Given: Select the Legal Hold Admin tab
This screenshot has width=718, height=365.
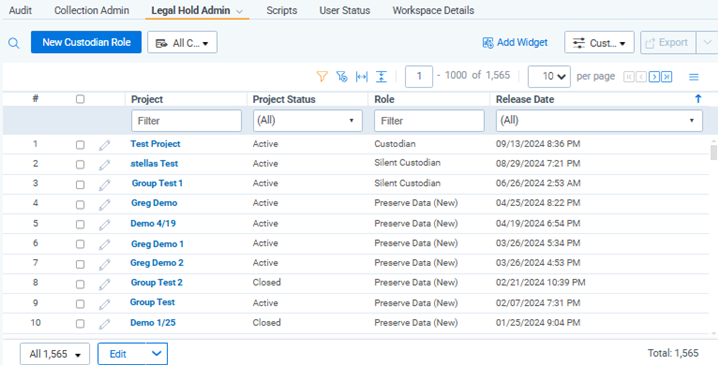Looking at the screenshot, I should (x=190, y=10).
